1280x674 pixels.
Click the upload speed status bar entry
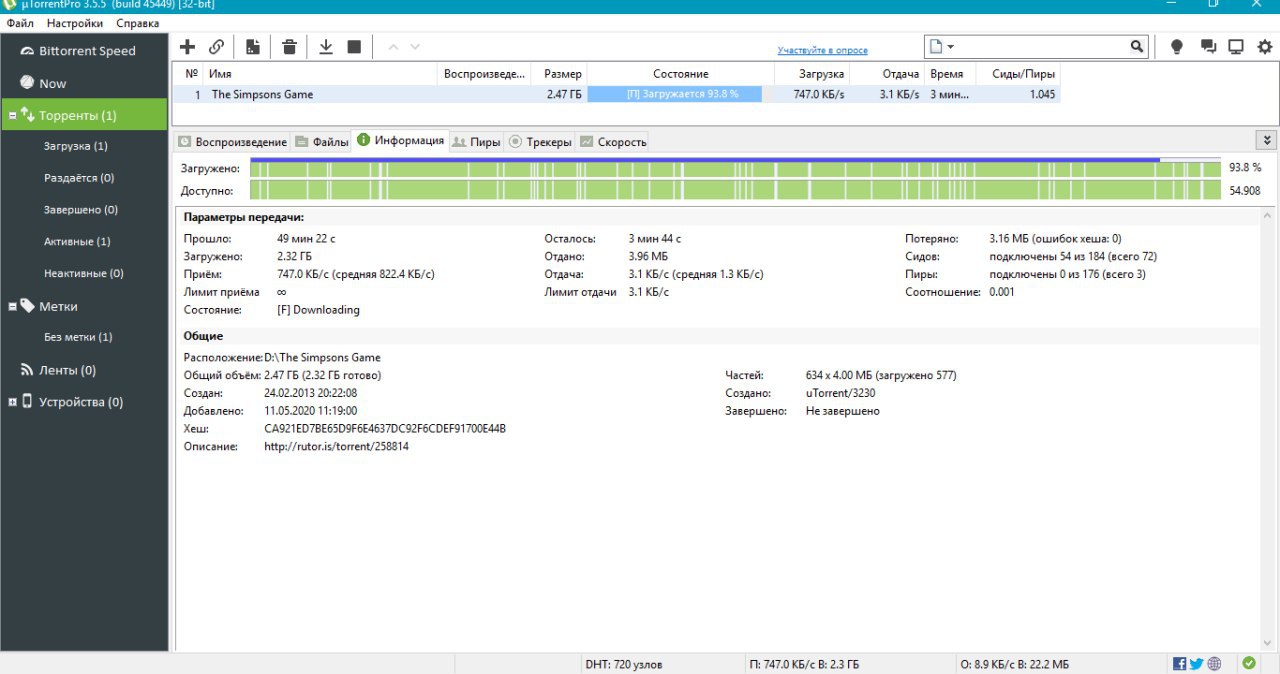pyautogui.click(x=1014, y=664)
